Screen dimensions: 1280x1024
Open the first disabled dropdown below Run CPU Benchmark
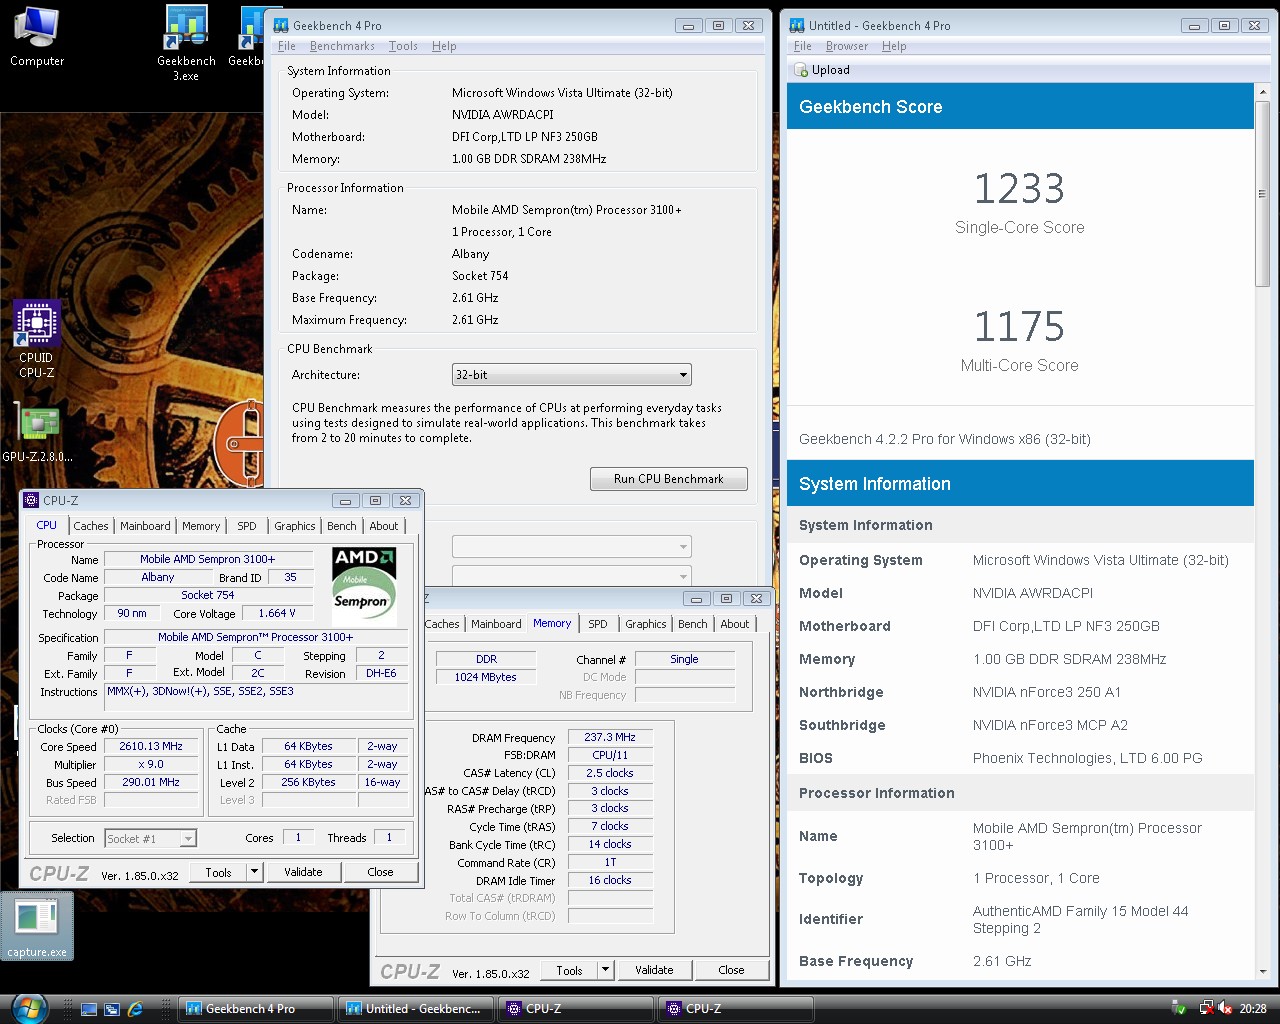(572, 547)
